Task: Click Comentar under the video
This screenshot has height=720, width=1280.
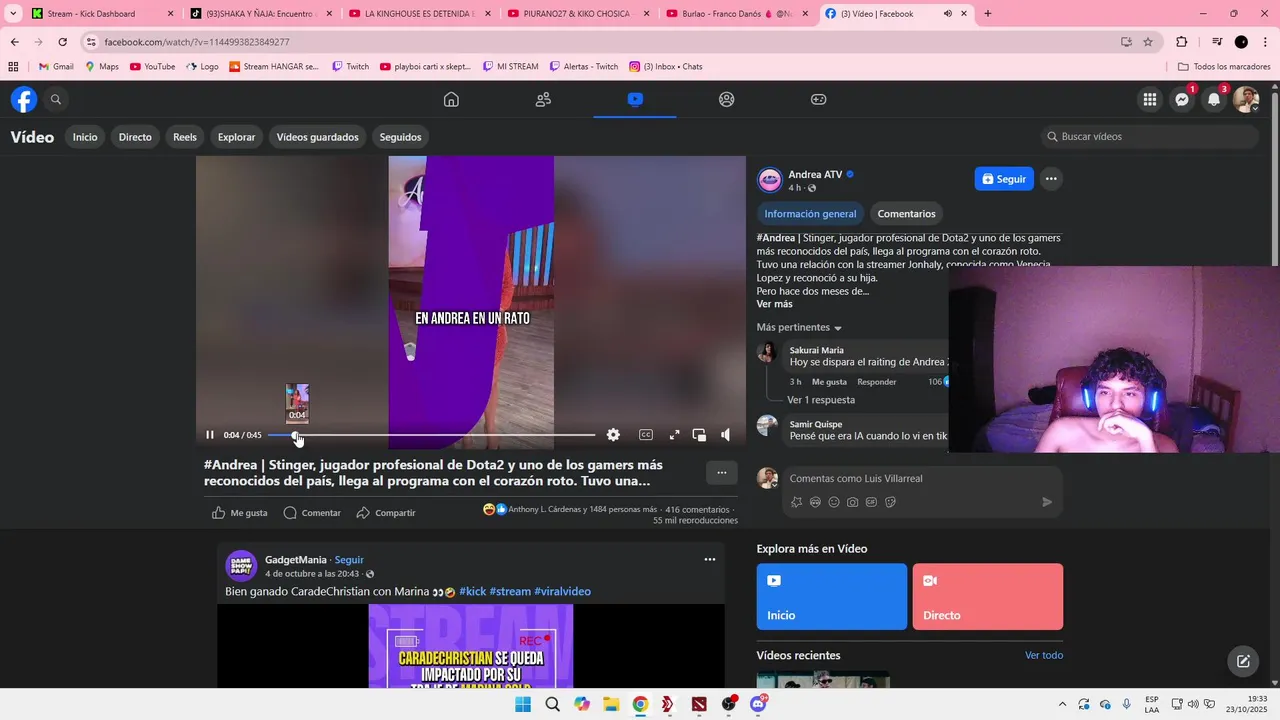Action: point(312,513)
